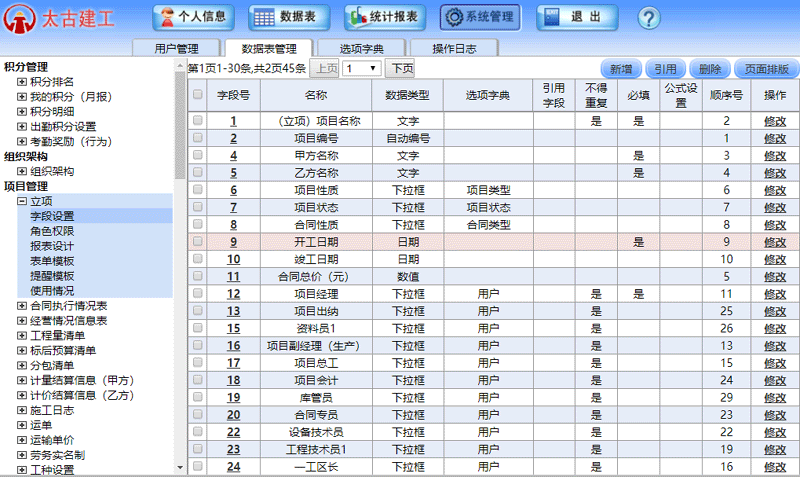Select 使用情况 under 立项
Image resolution: width=800 pixels, height=477 pixels.
coord(52,291)
